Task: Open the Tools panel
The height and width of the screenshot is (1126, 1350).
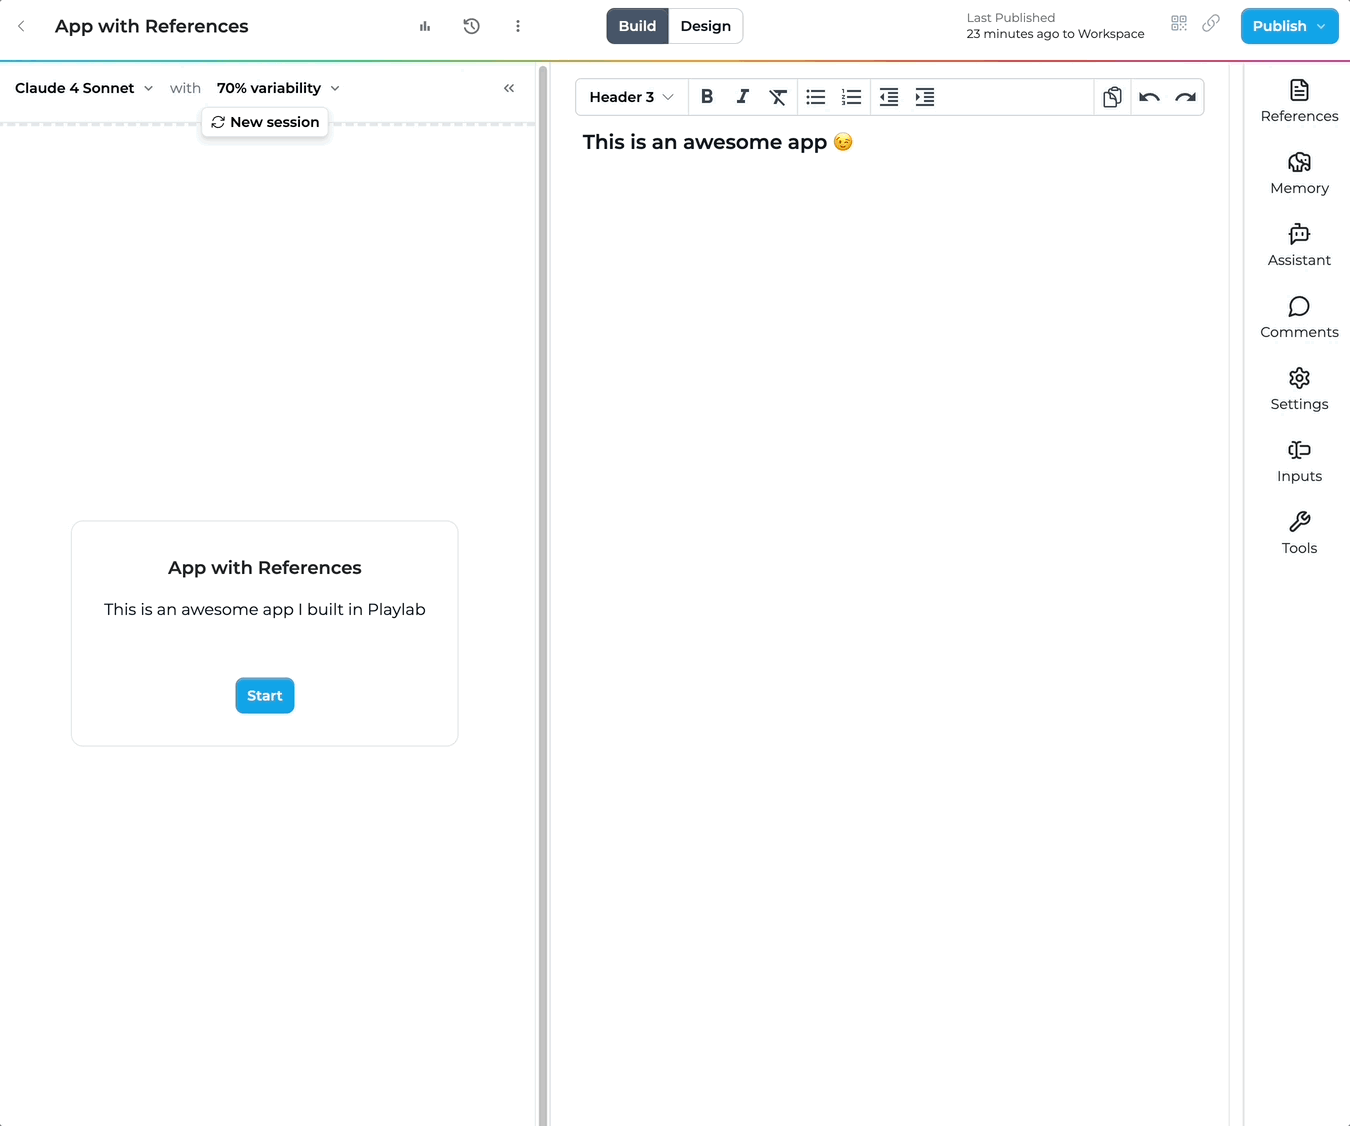Action: click(x=1299, y=533)
